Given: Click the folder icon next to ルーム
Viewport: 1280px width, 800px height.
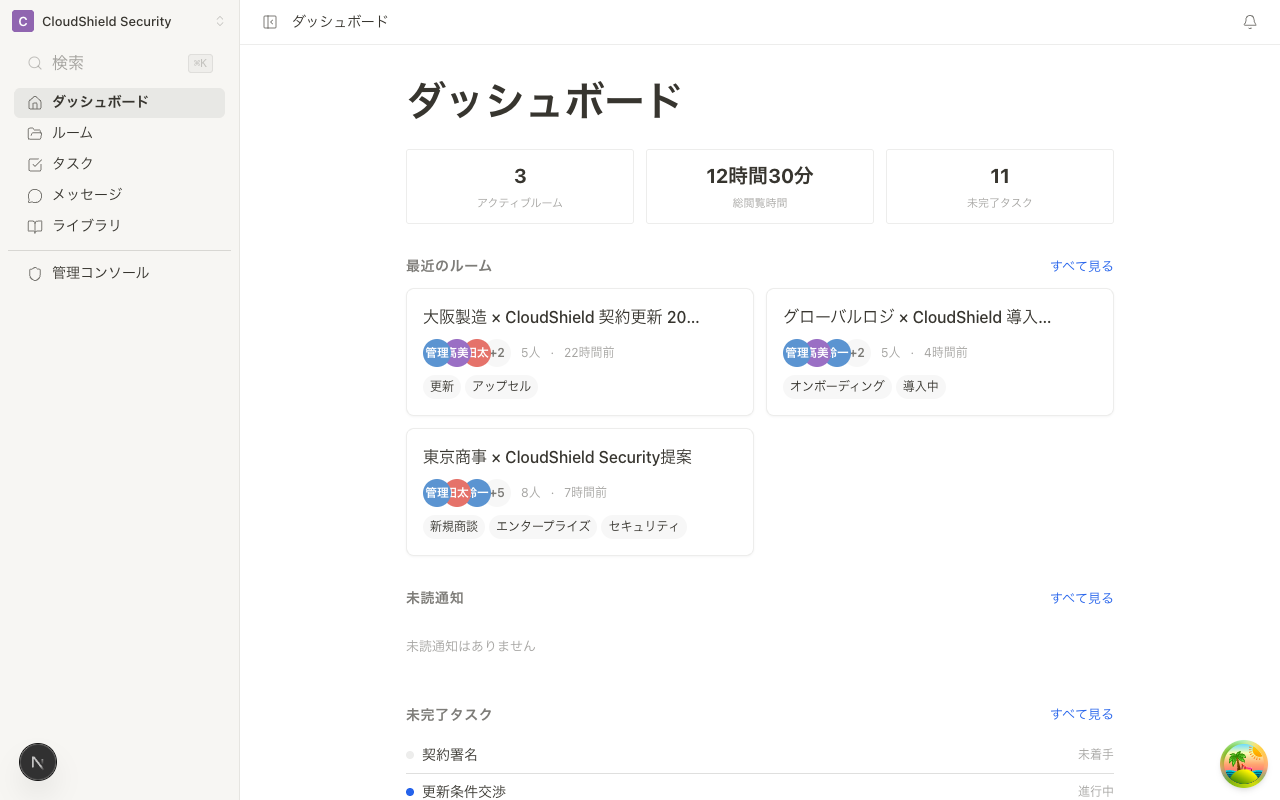Looking at the screenshot, I should (35, 132).
